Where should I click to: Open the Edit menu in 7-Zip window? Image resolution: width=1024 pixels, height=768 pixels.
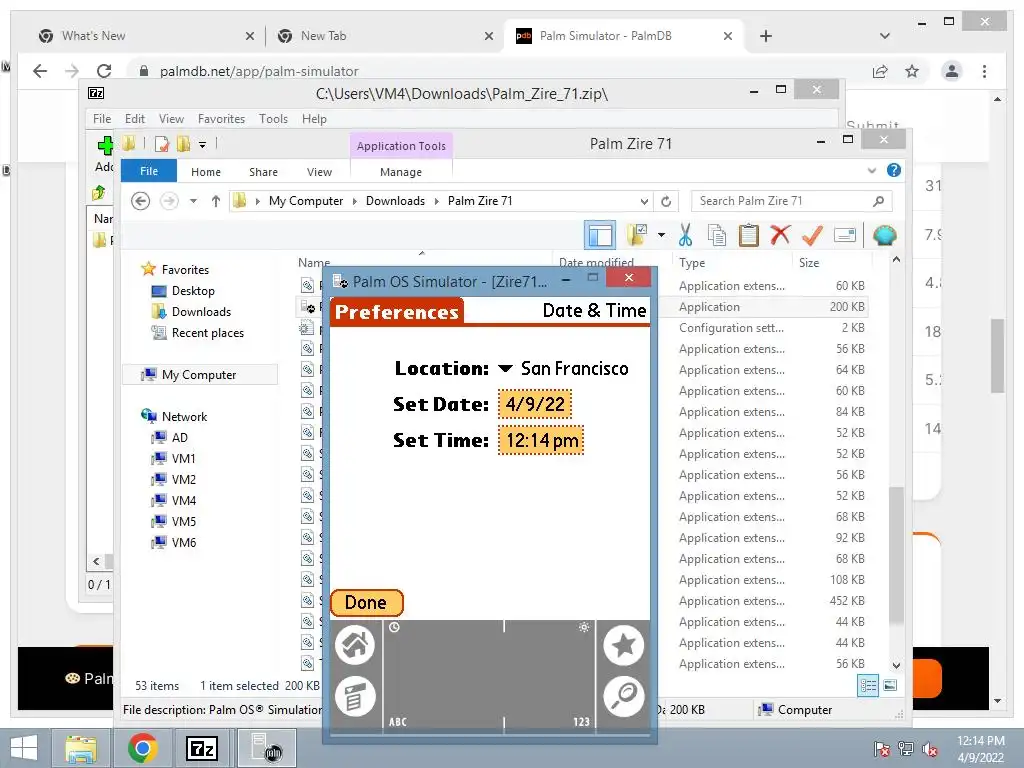click(135, 119)
